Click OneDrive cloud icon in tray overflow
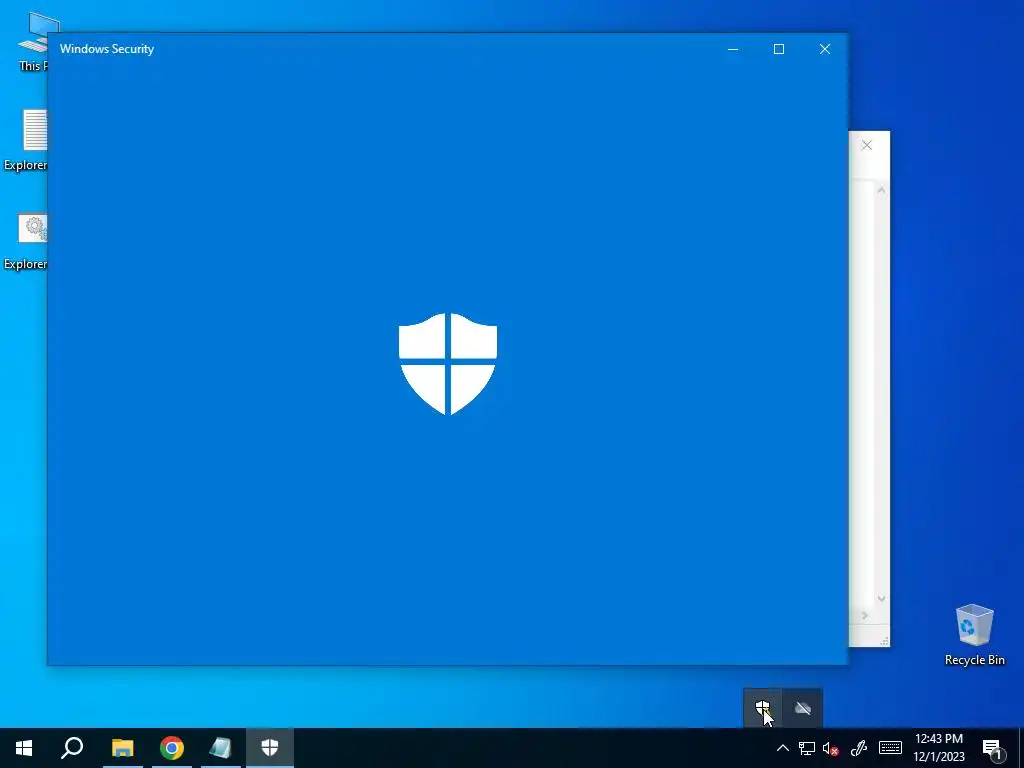 click(803, 708)
